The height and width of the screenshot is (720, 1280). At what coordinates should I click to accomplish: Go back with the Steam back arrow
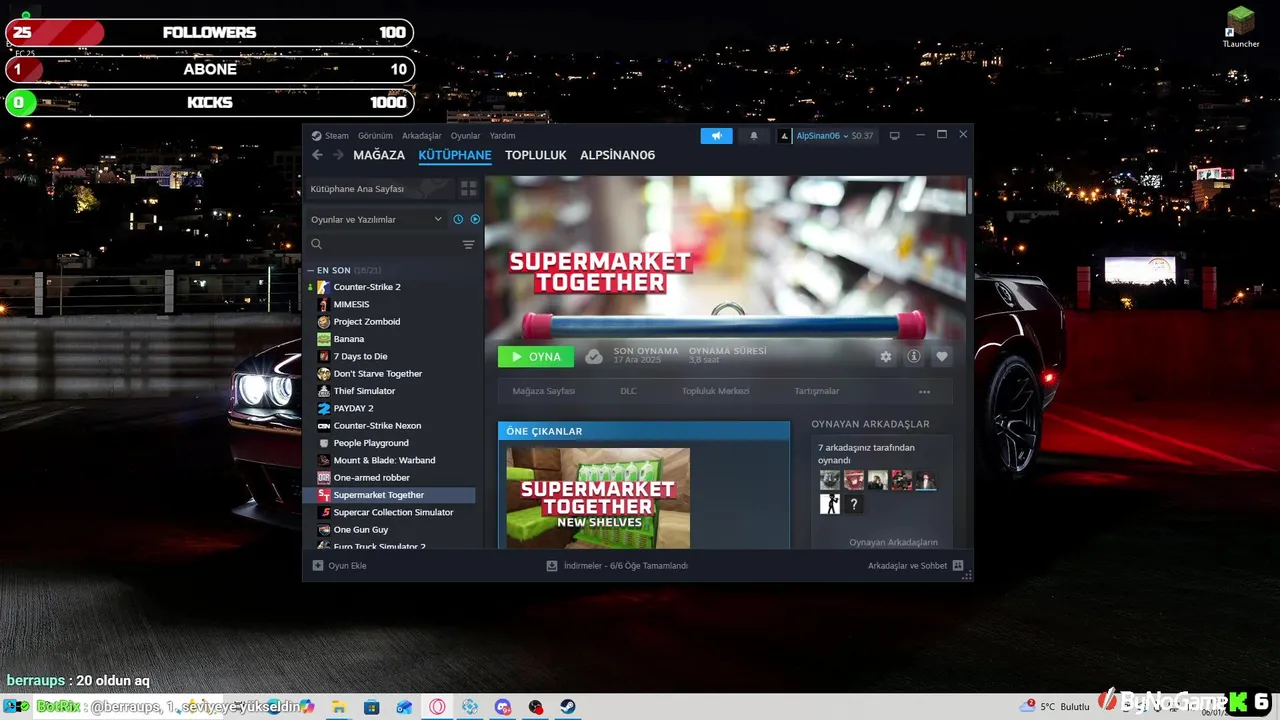click(x=317, y=155)
